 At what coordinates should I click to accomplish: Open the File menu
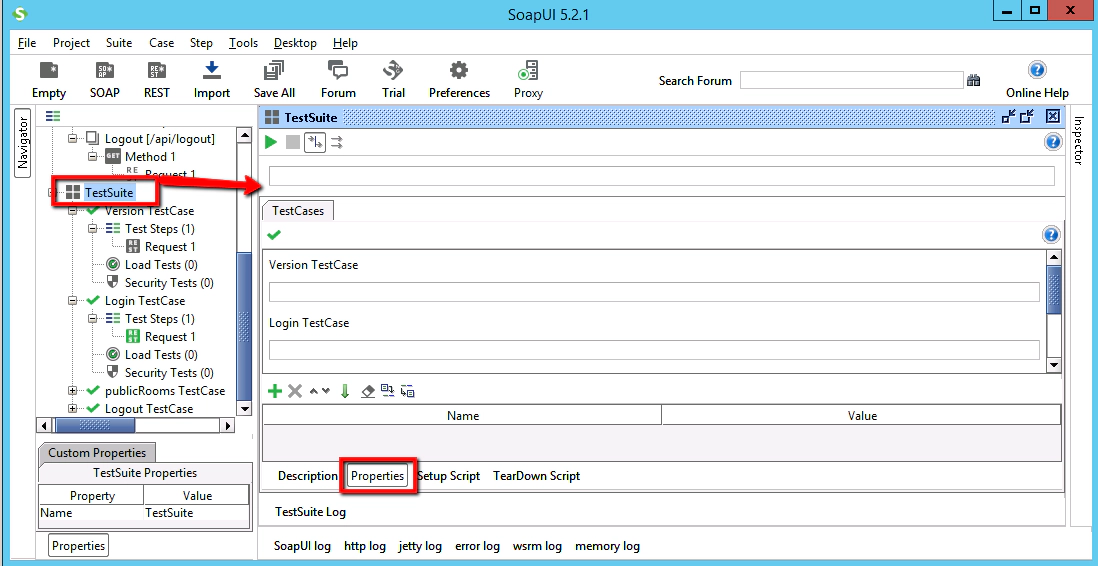[27, 43]
